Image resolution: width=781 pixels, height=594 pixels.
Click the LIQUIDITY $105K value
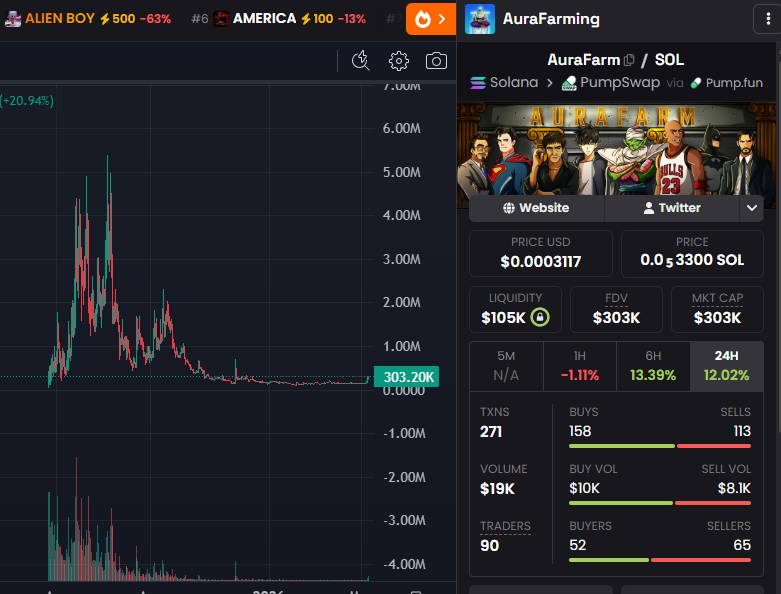(503, 318)
